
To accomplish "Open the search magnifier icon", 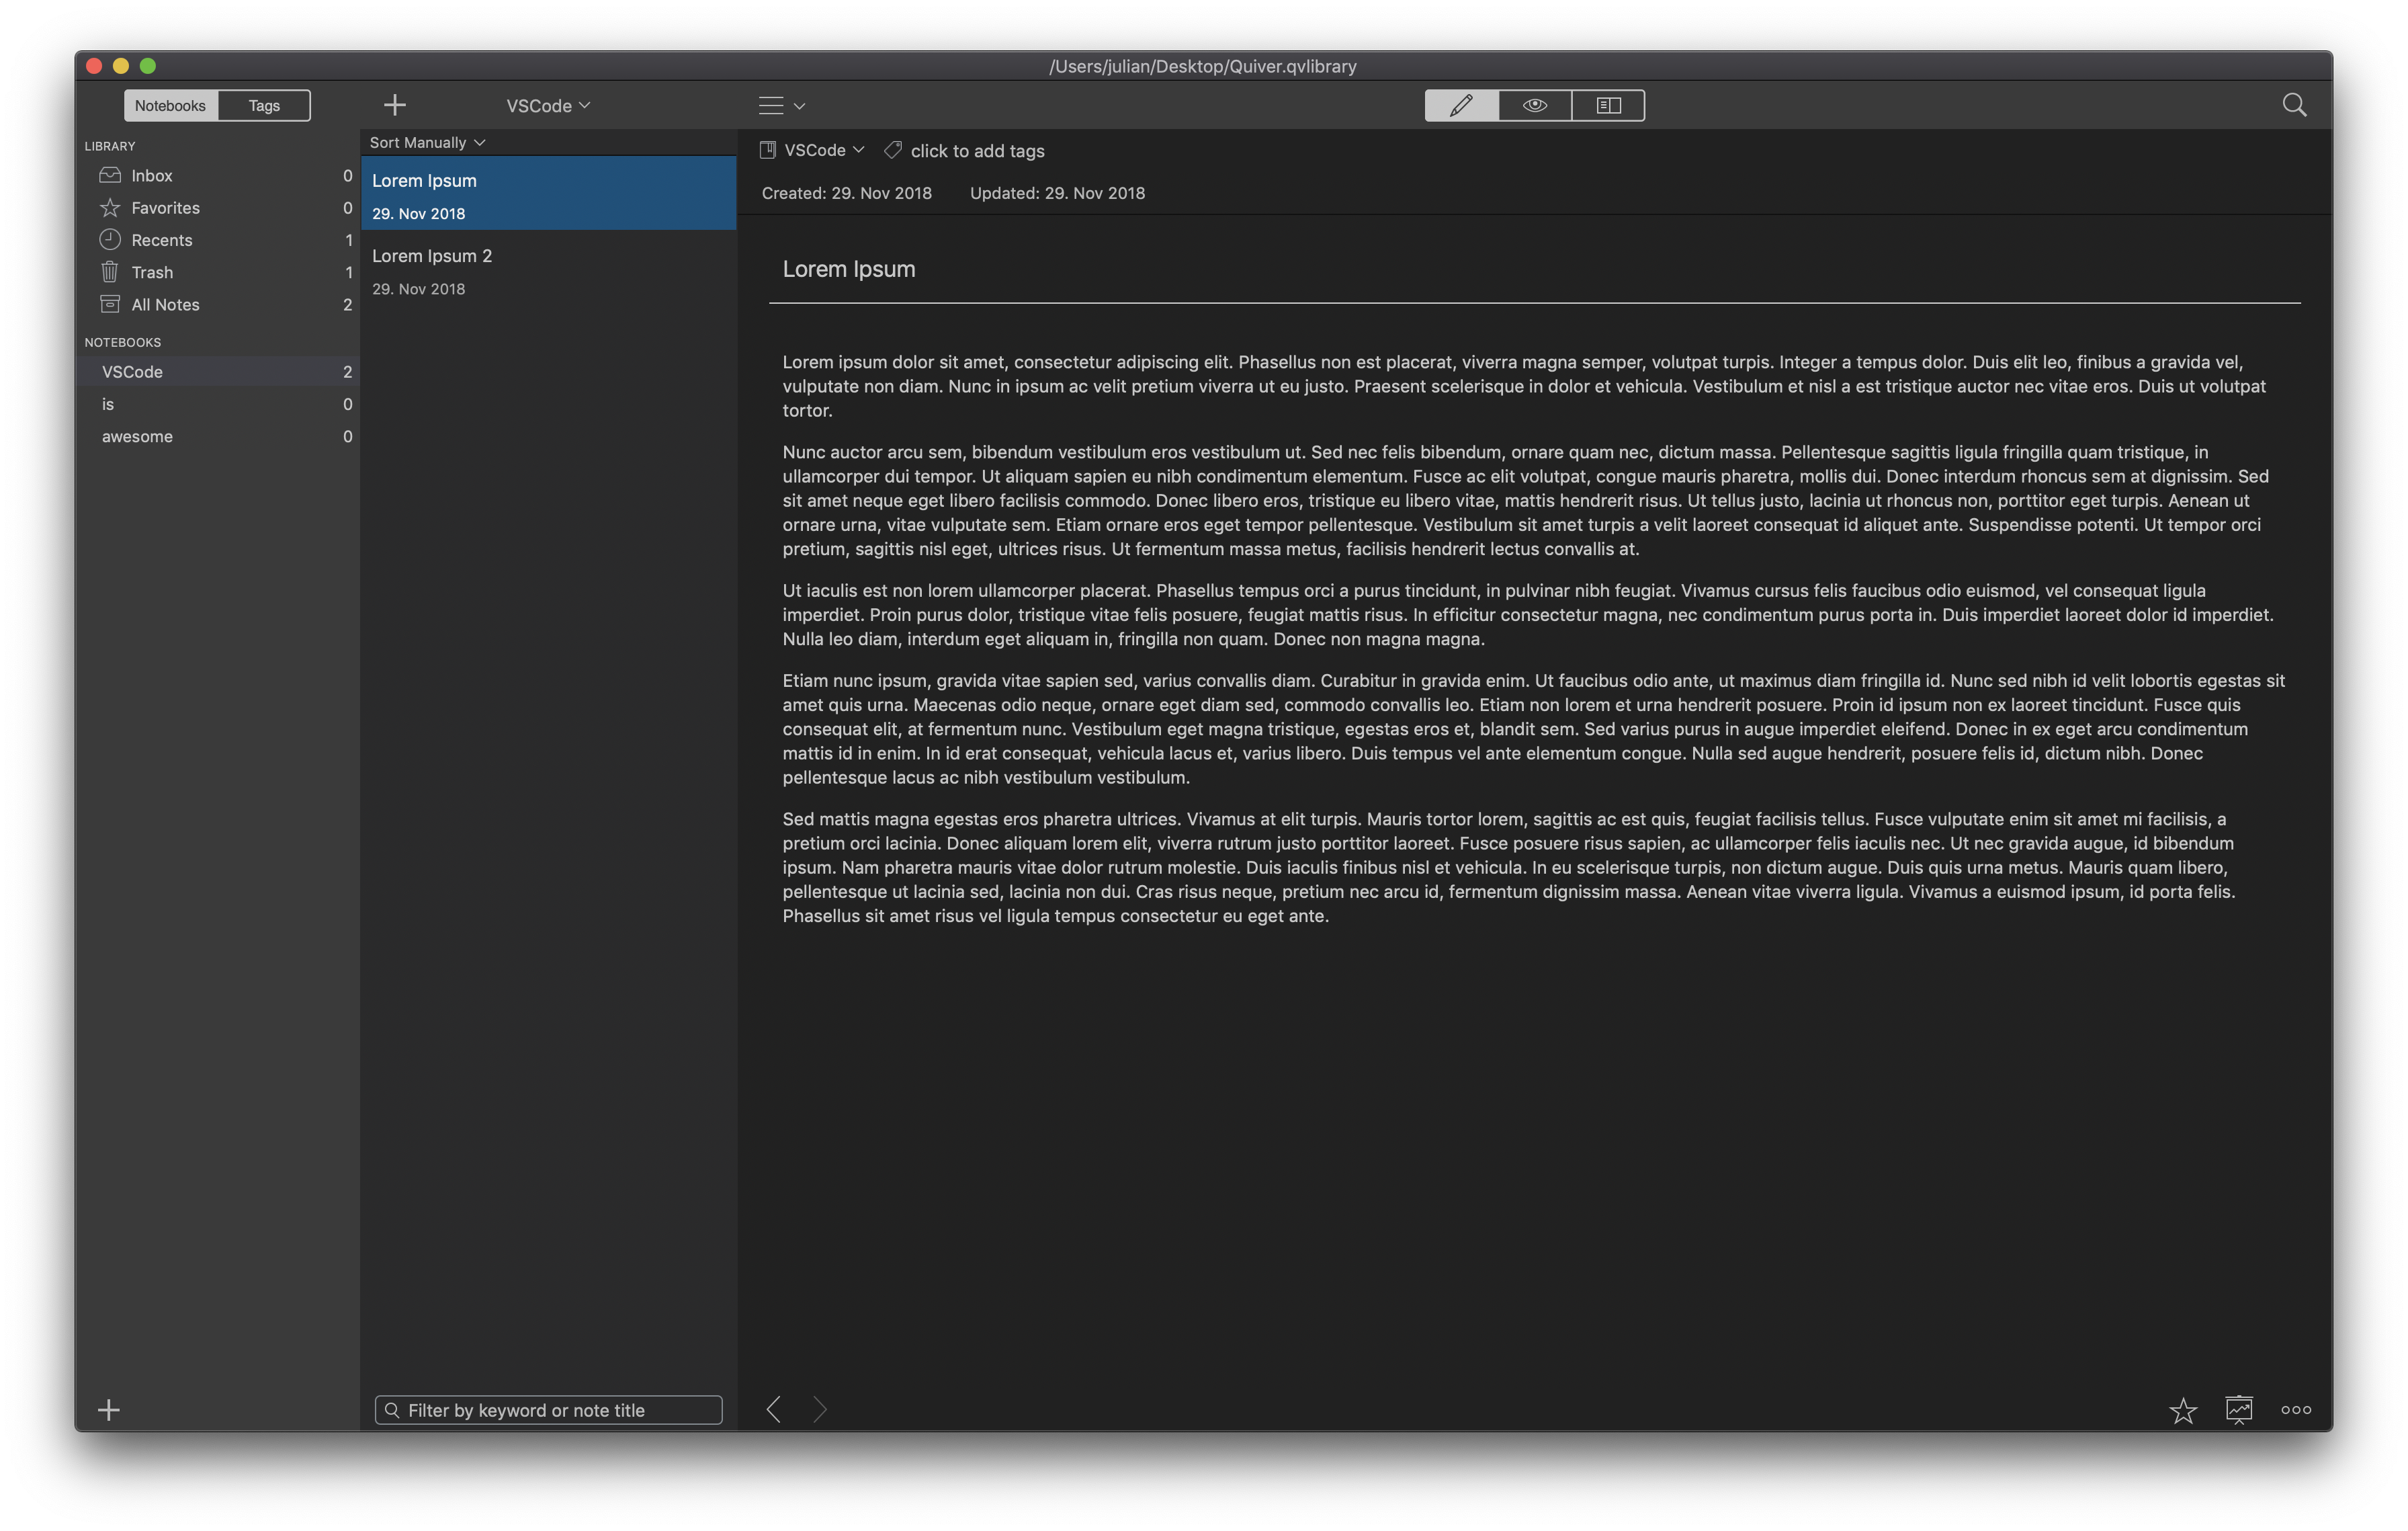I will click(2294, 105).
